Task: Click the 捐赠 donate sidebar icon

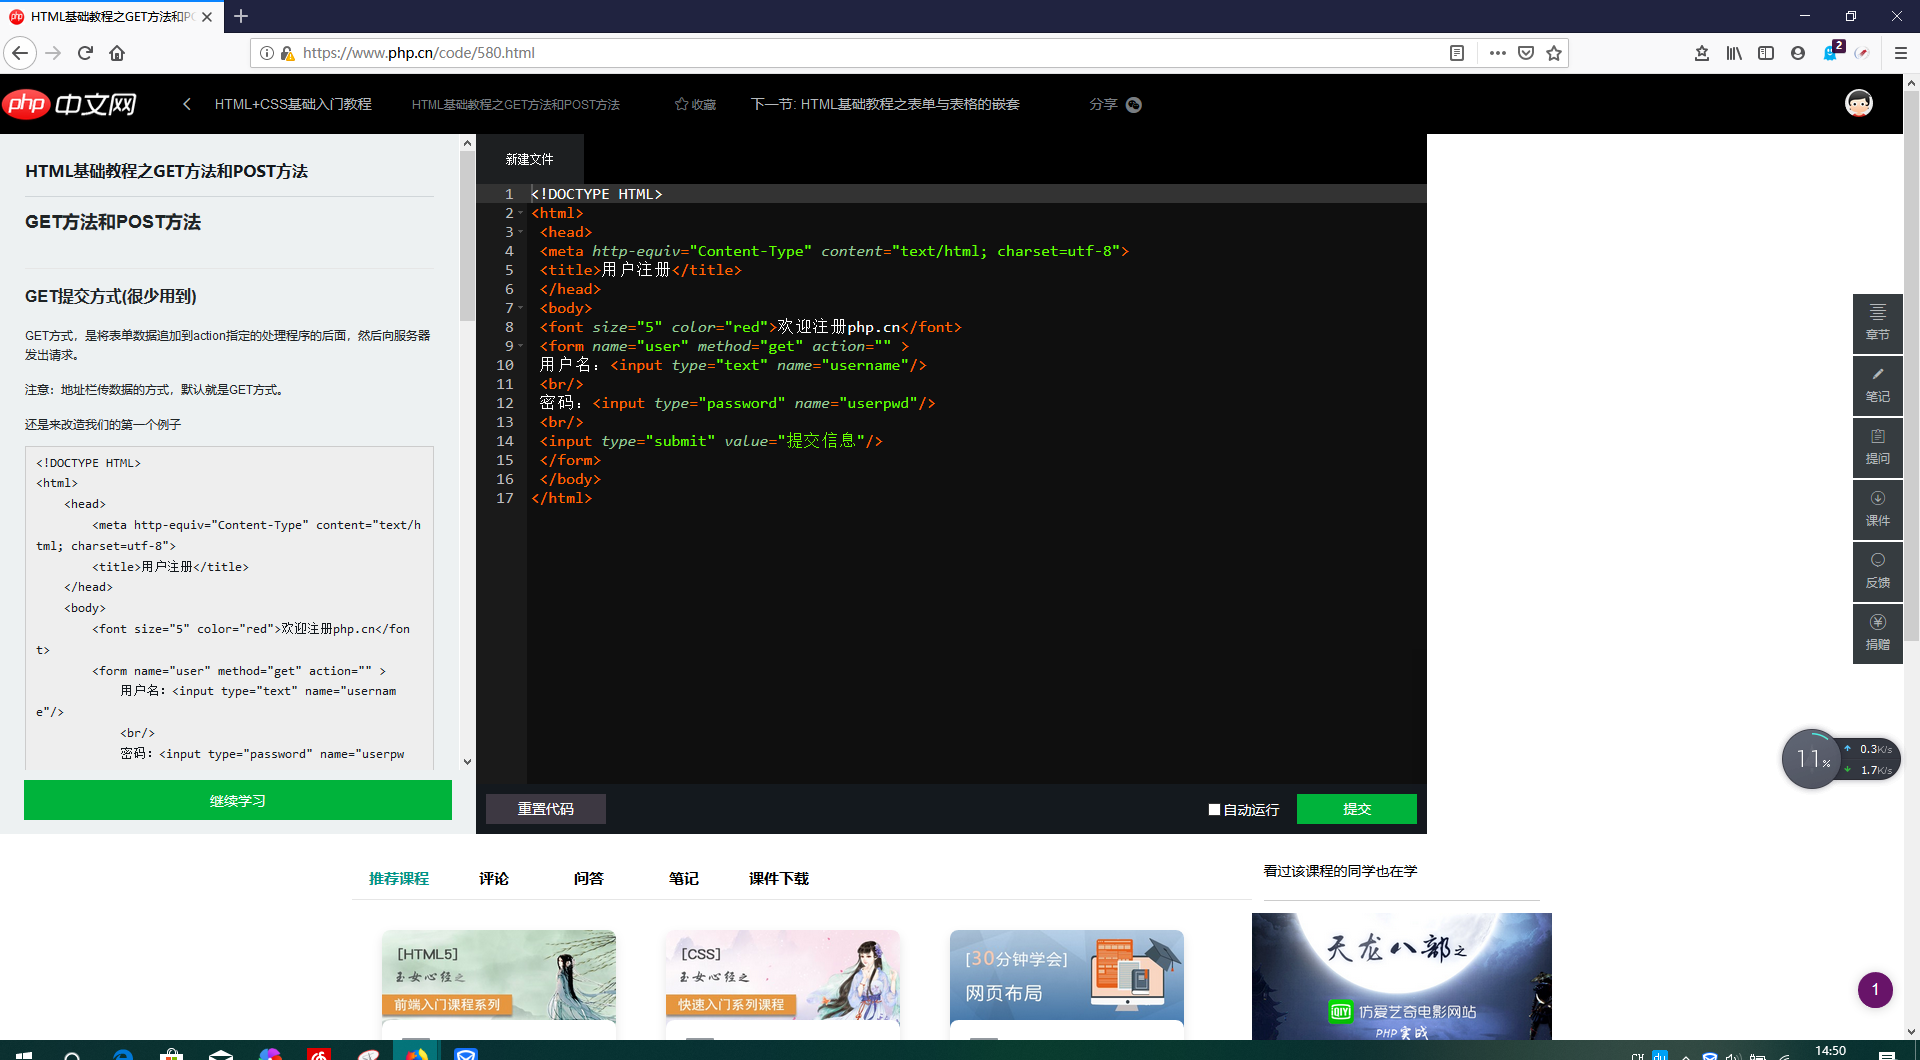Action: (x=1877, y=632)
